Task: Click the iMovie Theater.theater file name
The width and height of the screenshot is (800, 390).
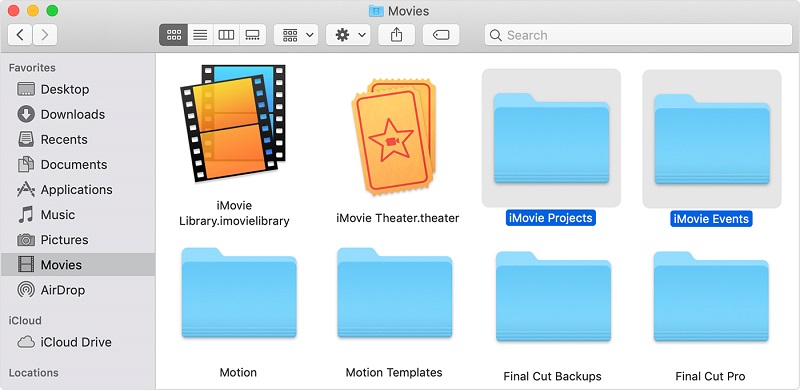Action: click(397, 218)
